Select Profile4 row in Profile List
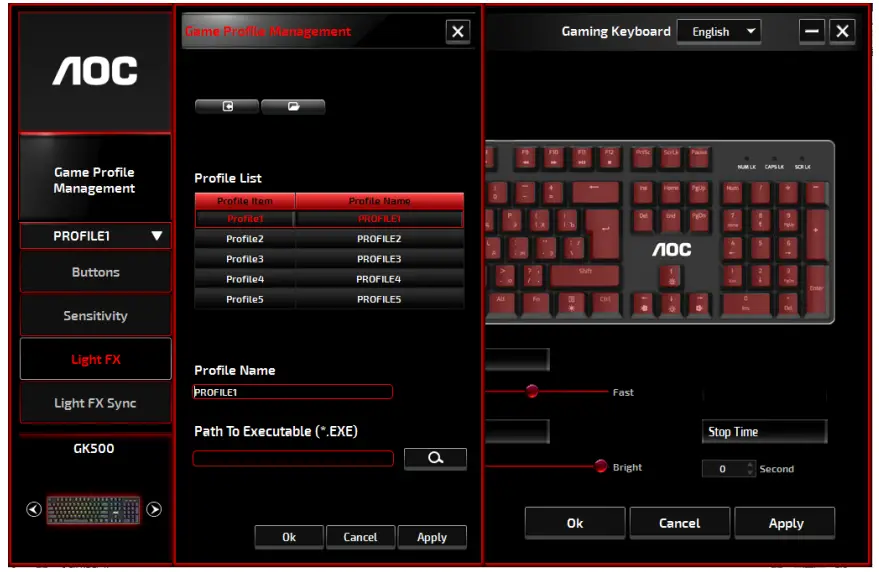 point(329,279)
